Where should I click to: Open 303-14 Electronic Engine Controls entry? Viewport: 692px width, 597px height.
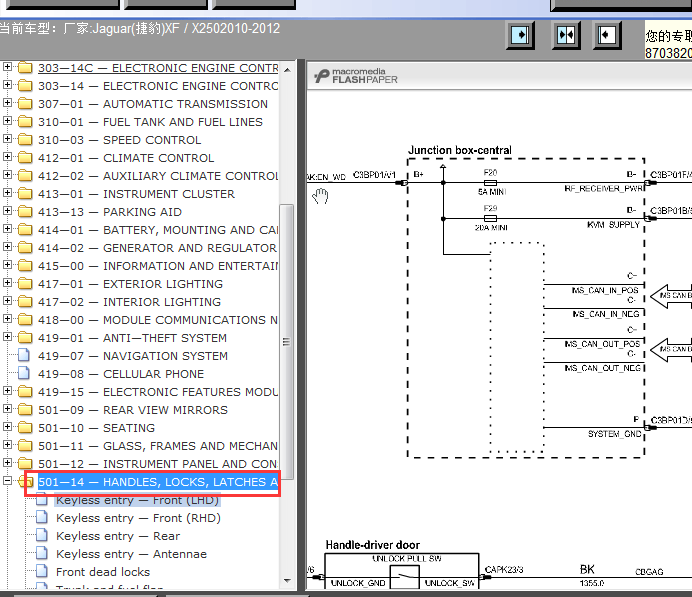(x=158, y=86)
